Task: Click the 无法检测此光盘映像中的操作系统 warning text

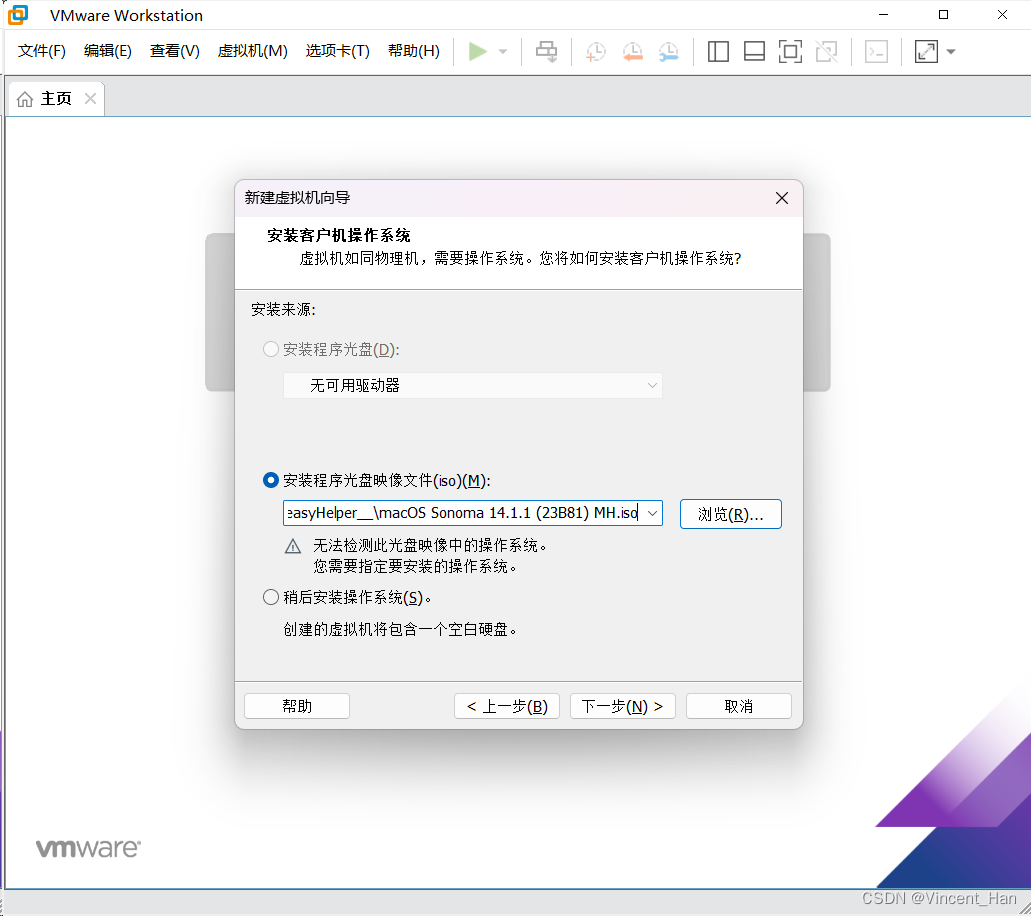Action: pyautogui.click(x=431, y=545)
